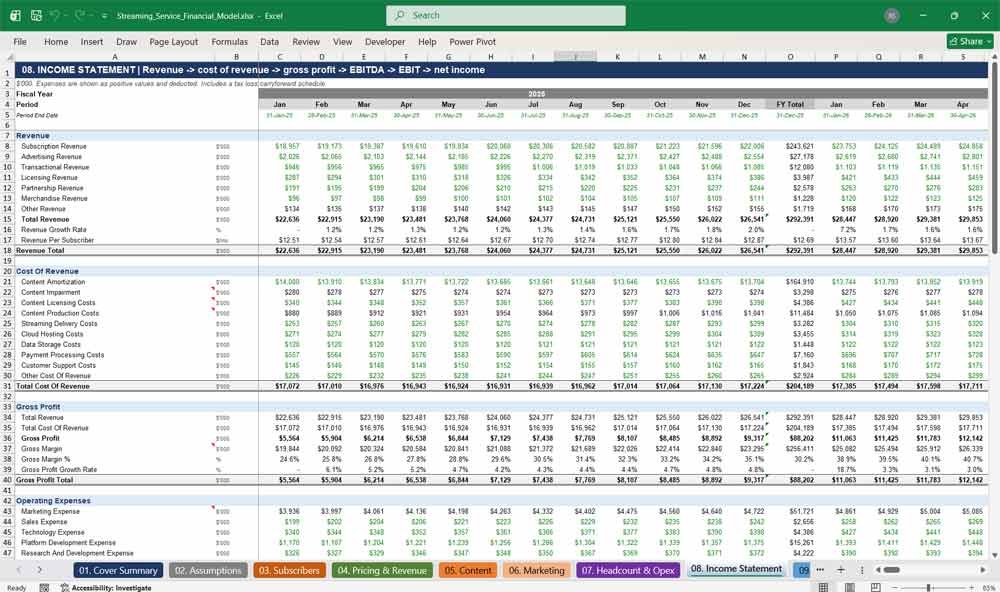
Task: Adjust the zoom slider handle
Action: pos(929,588)
